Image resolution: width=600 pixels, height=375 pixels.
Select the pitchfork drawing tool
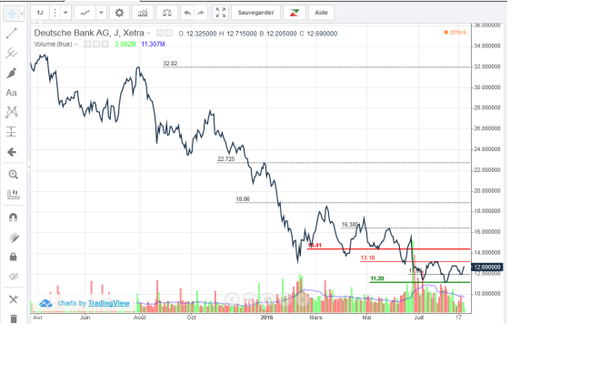(x=11, y=53)
